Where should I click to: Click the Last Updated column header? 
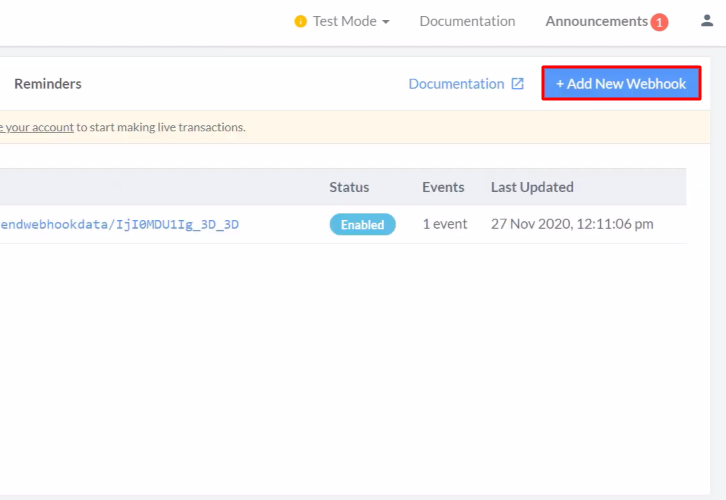point(532,187)
